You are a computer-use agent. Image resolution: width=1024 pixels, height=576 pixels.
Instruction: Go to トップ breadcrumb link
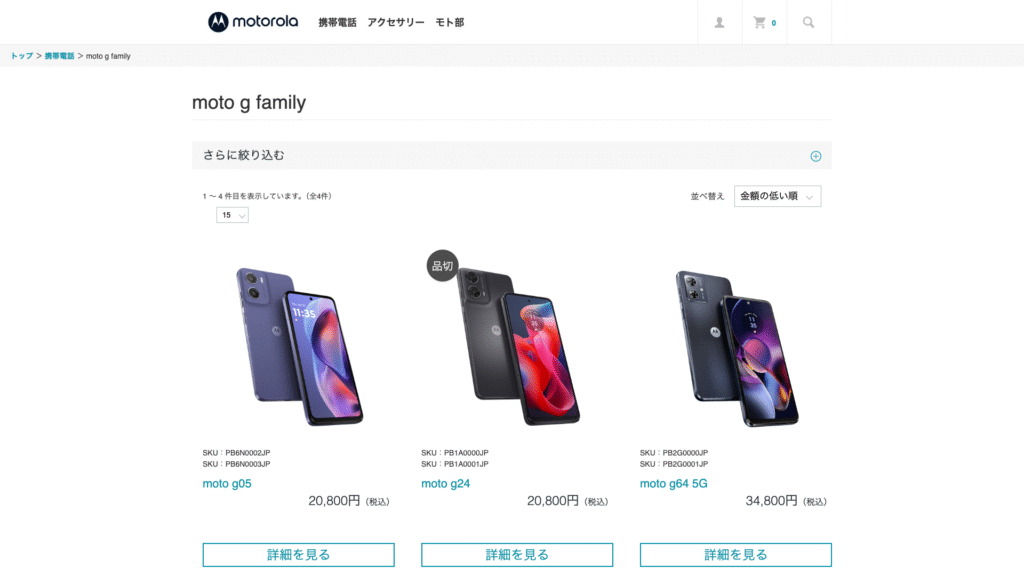coord(22,56)
